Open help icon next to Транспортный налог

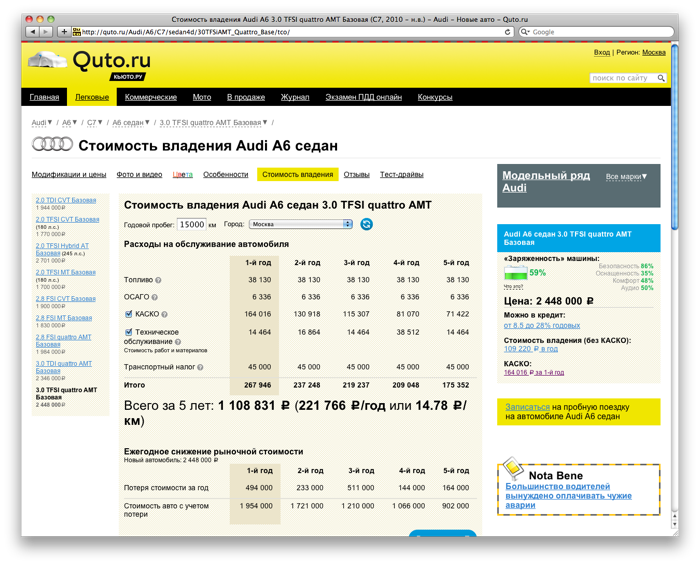(x=200, y=367)
